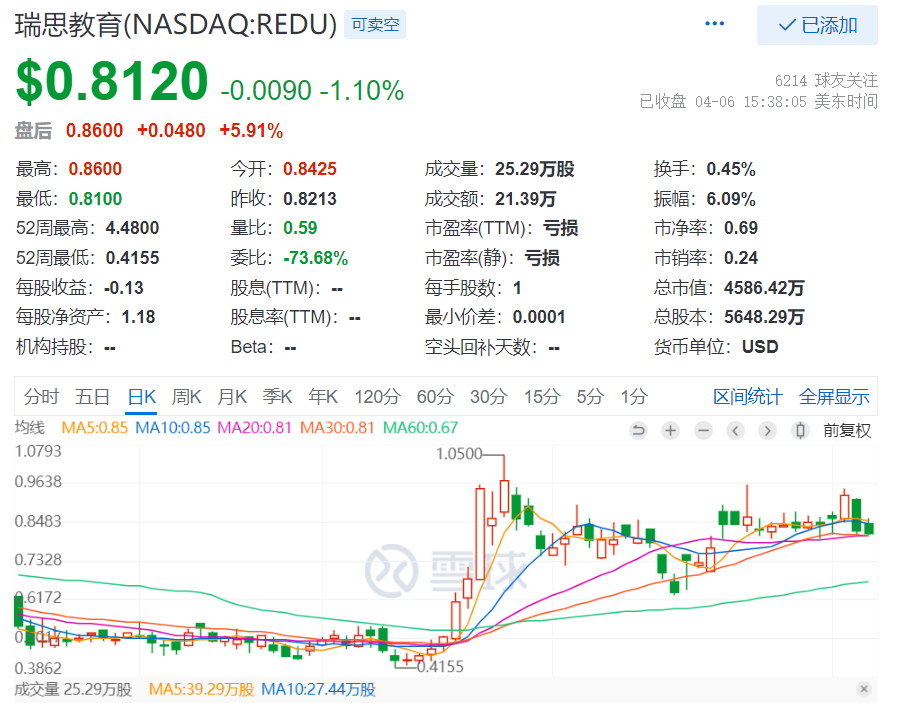Zoom out the chart with minus icon
912x703 pixels.
tap(703, 431)
